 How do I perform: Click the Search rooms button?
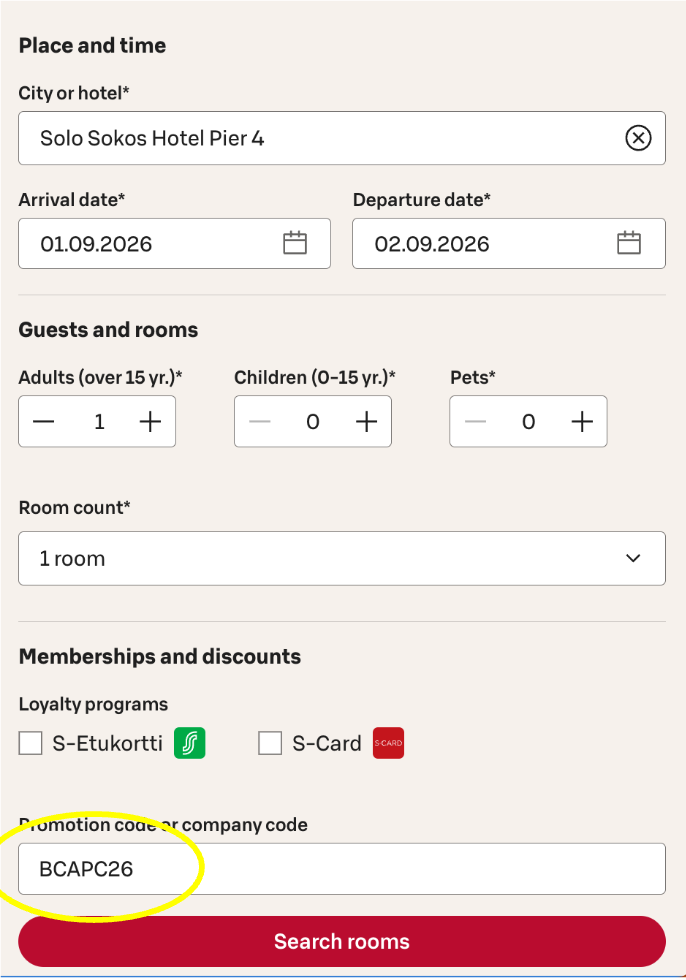coord(342,941)
